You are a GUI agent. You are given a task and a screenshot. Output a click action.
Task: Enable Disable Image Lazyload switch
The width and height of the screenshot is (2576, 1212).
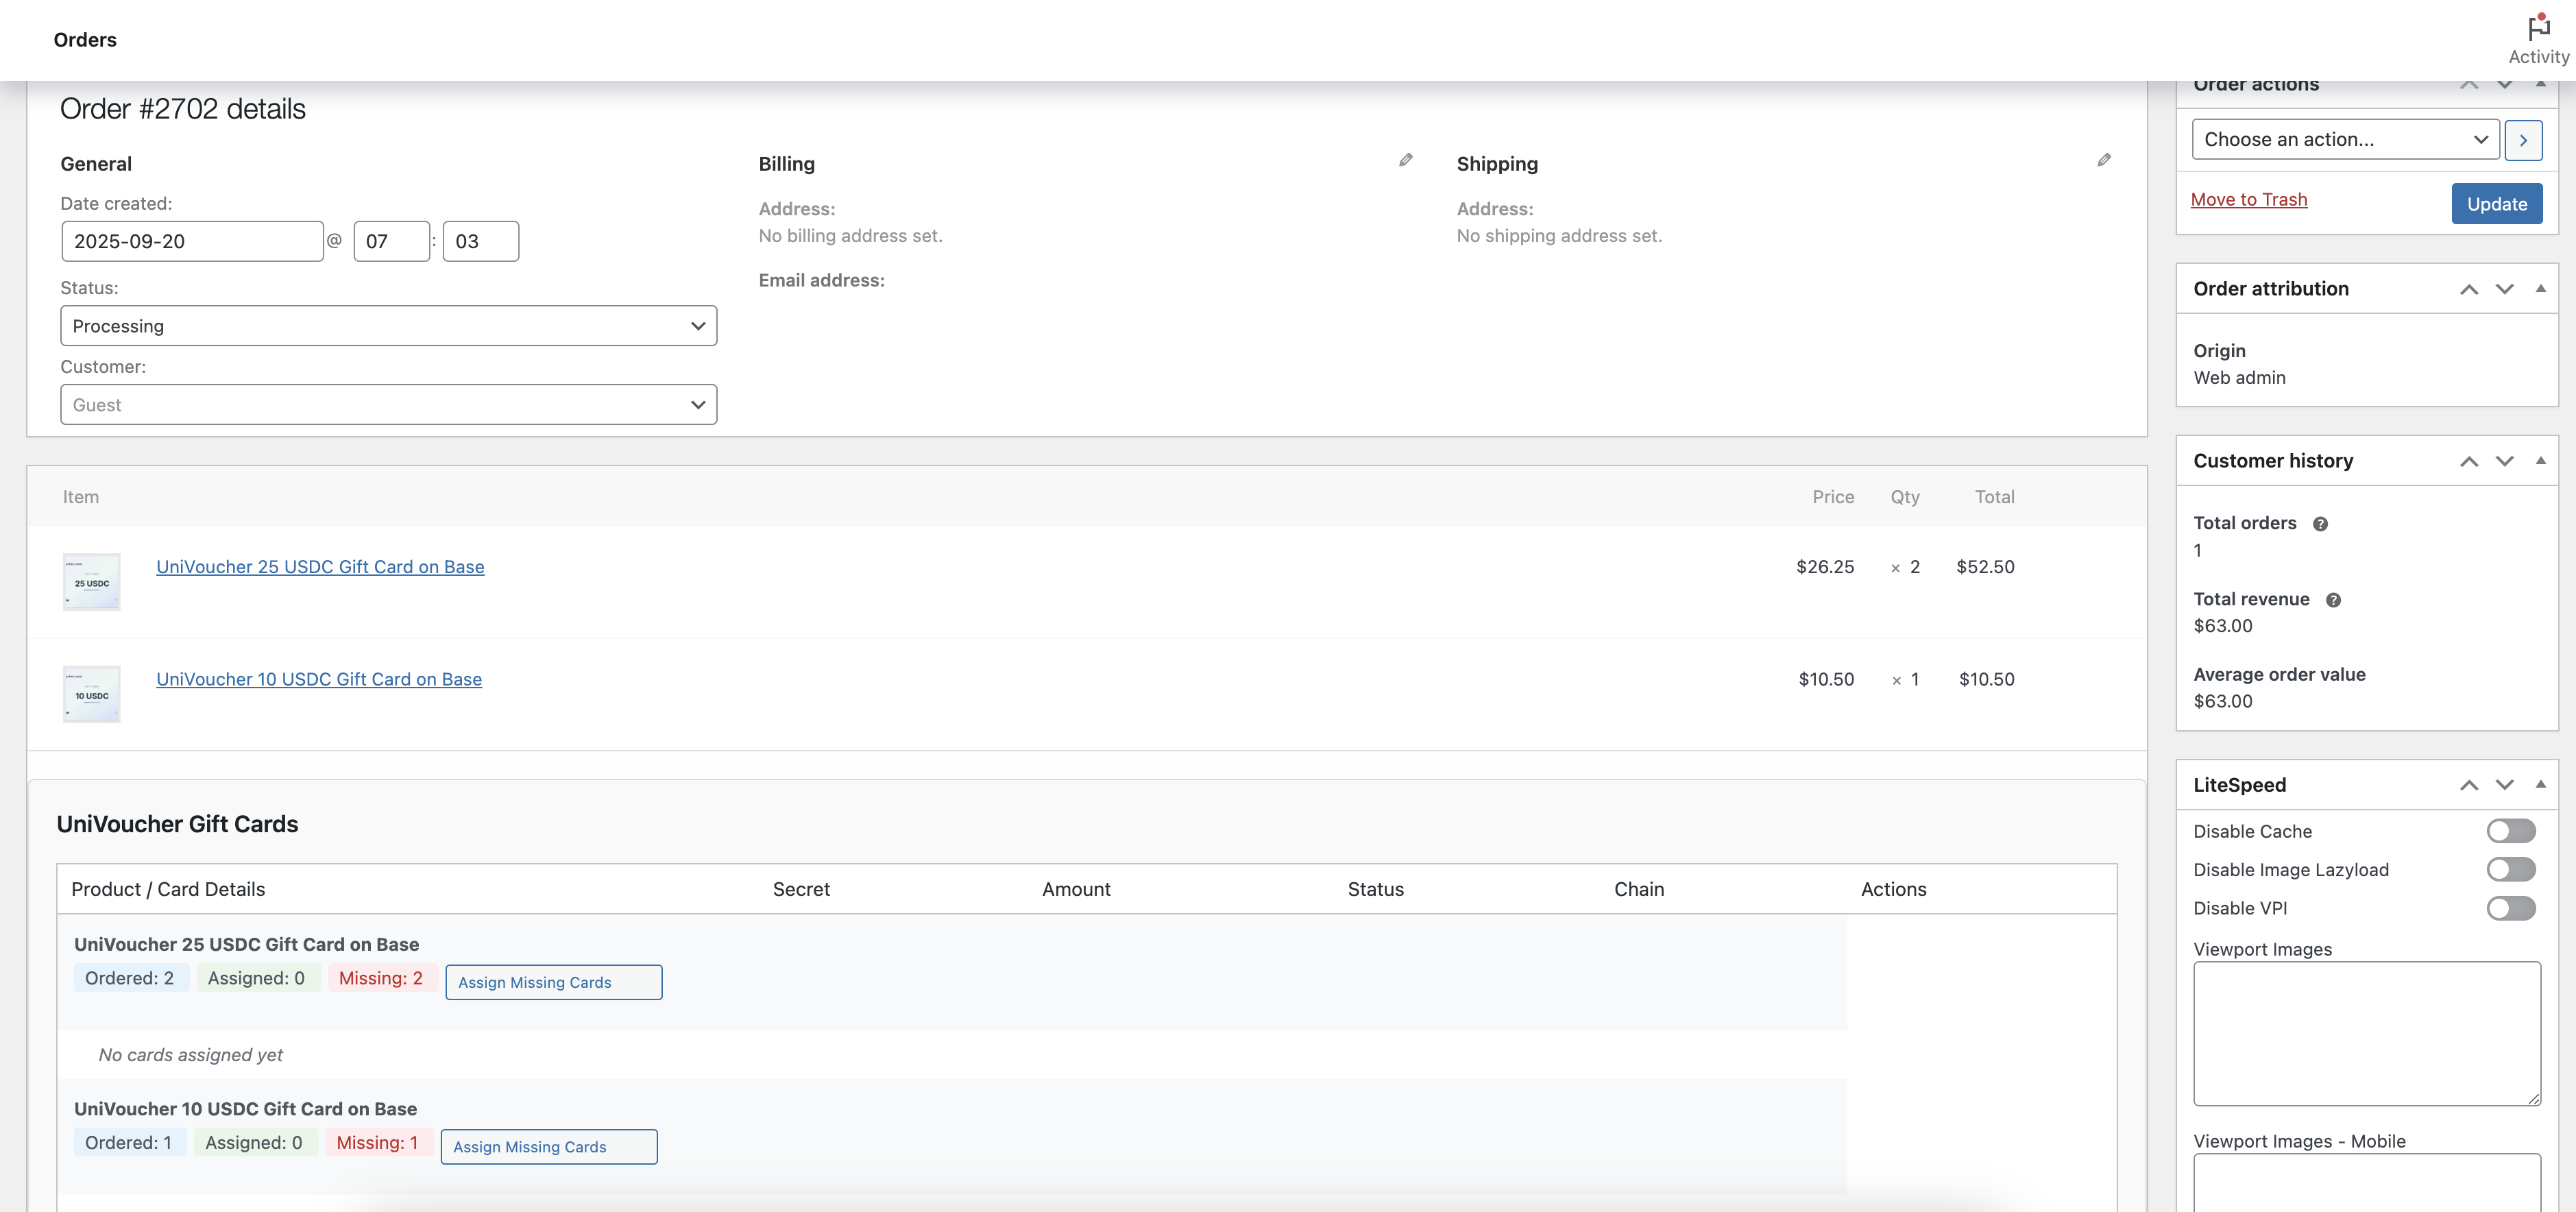(2510, 870)
